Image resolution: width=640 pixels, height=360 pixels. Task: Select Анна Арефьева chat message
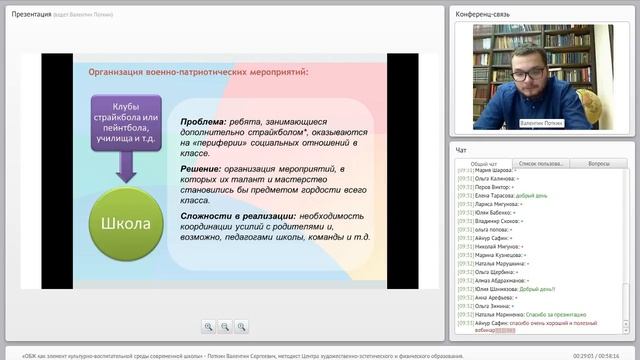tap(488, 298)
